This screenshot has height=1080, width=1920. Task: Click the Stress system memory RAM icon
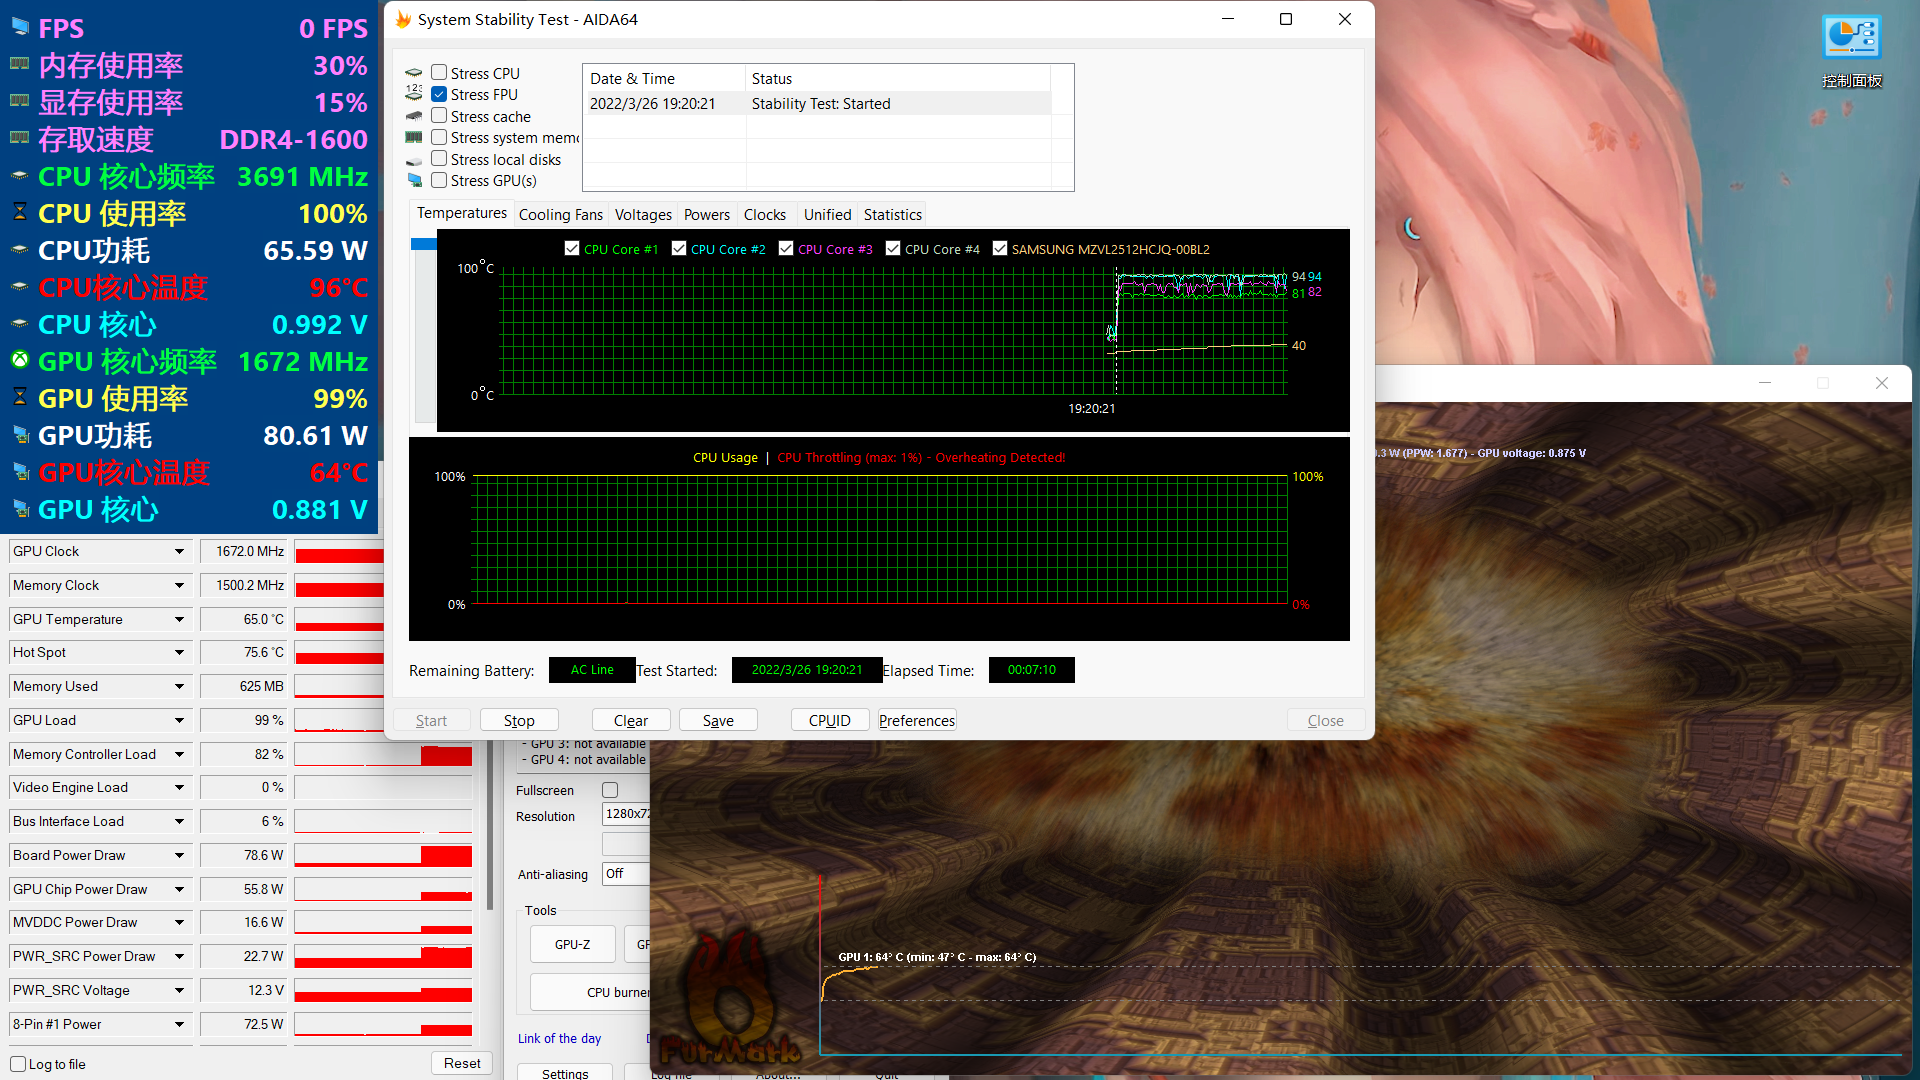pos(414,138)
